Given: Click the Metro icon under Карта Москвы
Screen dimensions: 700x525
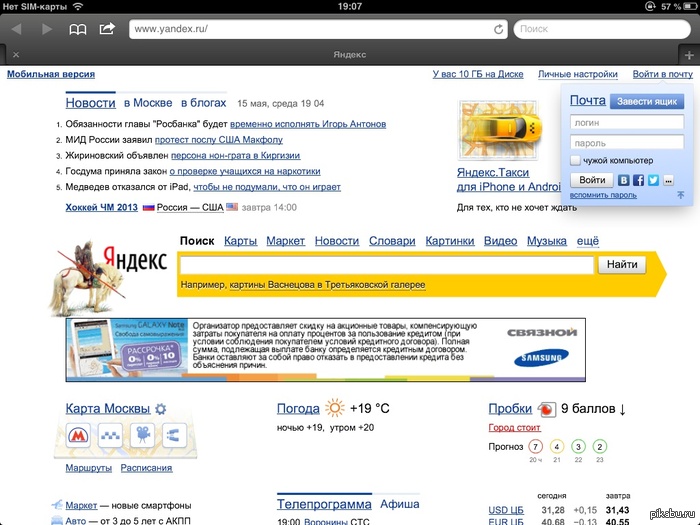Looking at the screenshot, I should click(79, 436).
